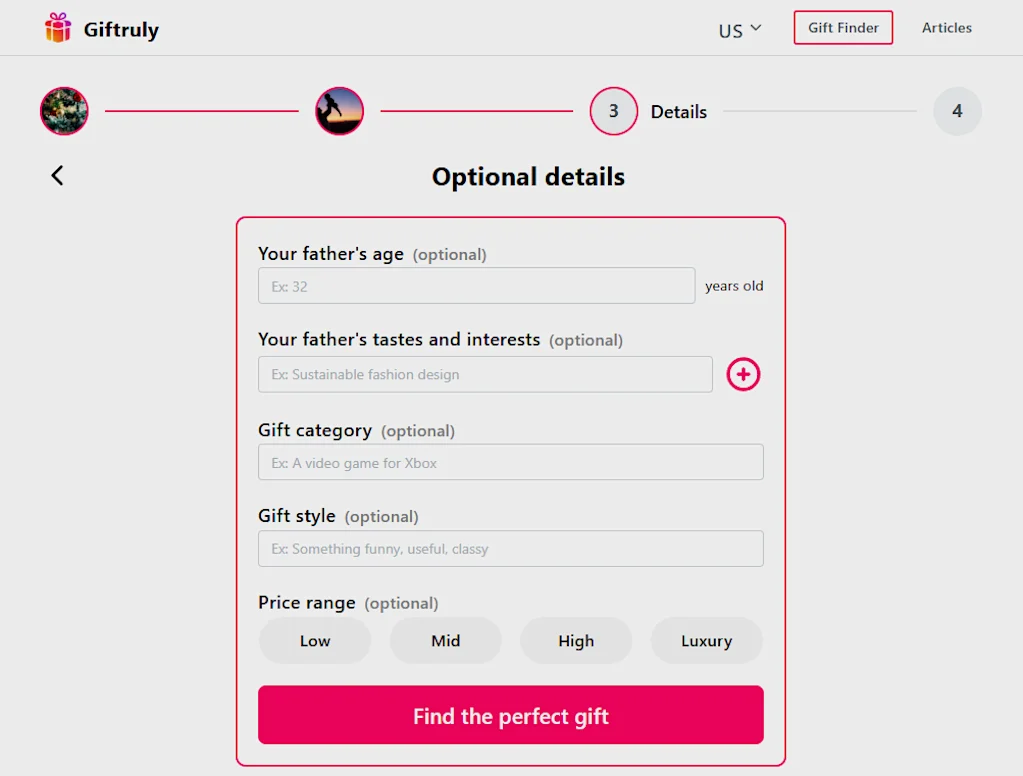Select the Luxury price range
Screen dimensions: 1023x776
(706, 641)
